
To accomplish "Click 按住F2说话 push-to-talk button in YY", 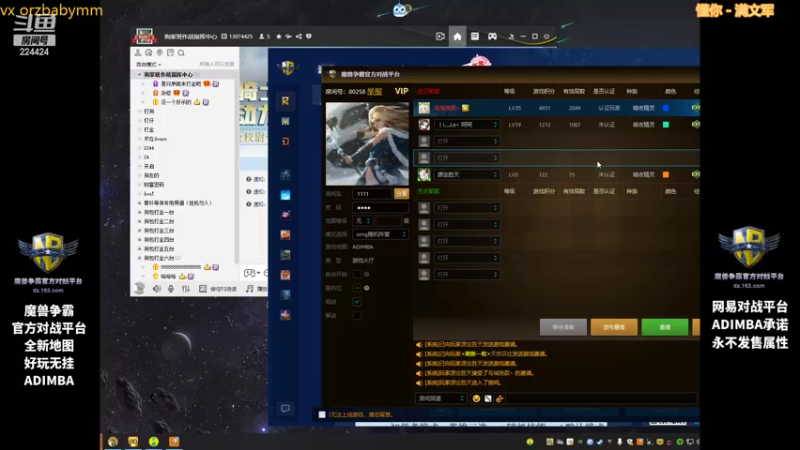I will pos(218,289).
